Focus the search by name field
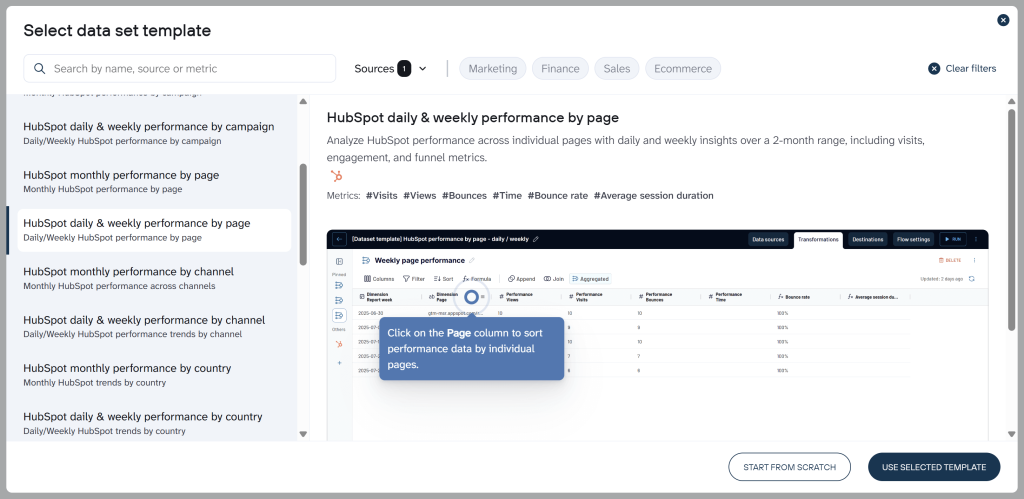1024x499 pixels. (180, 69)
